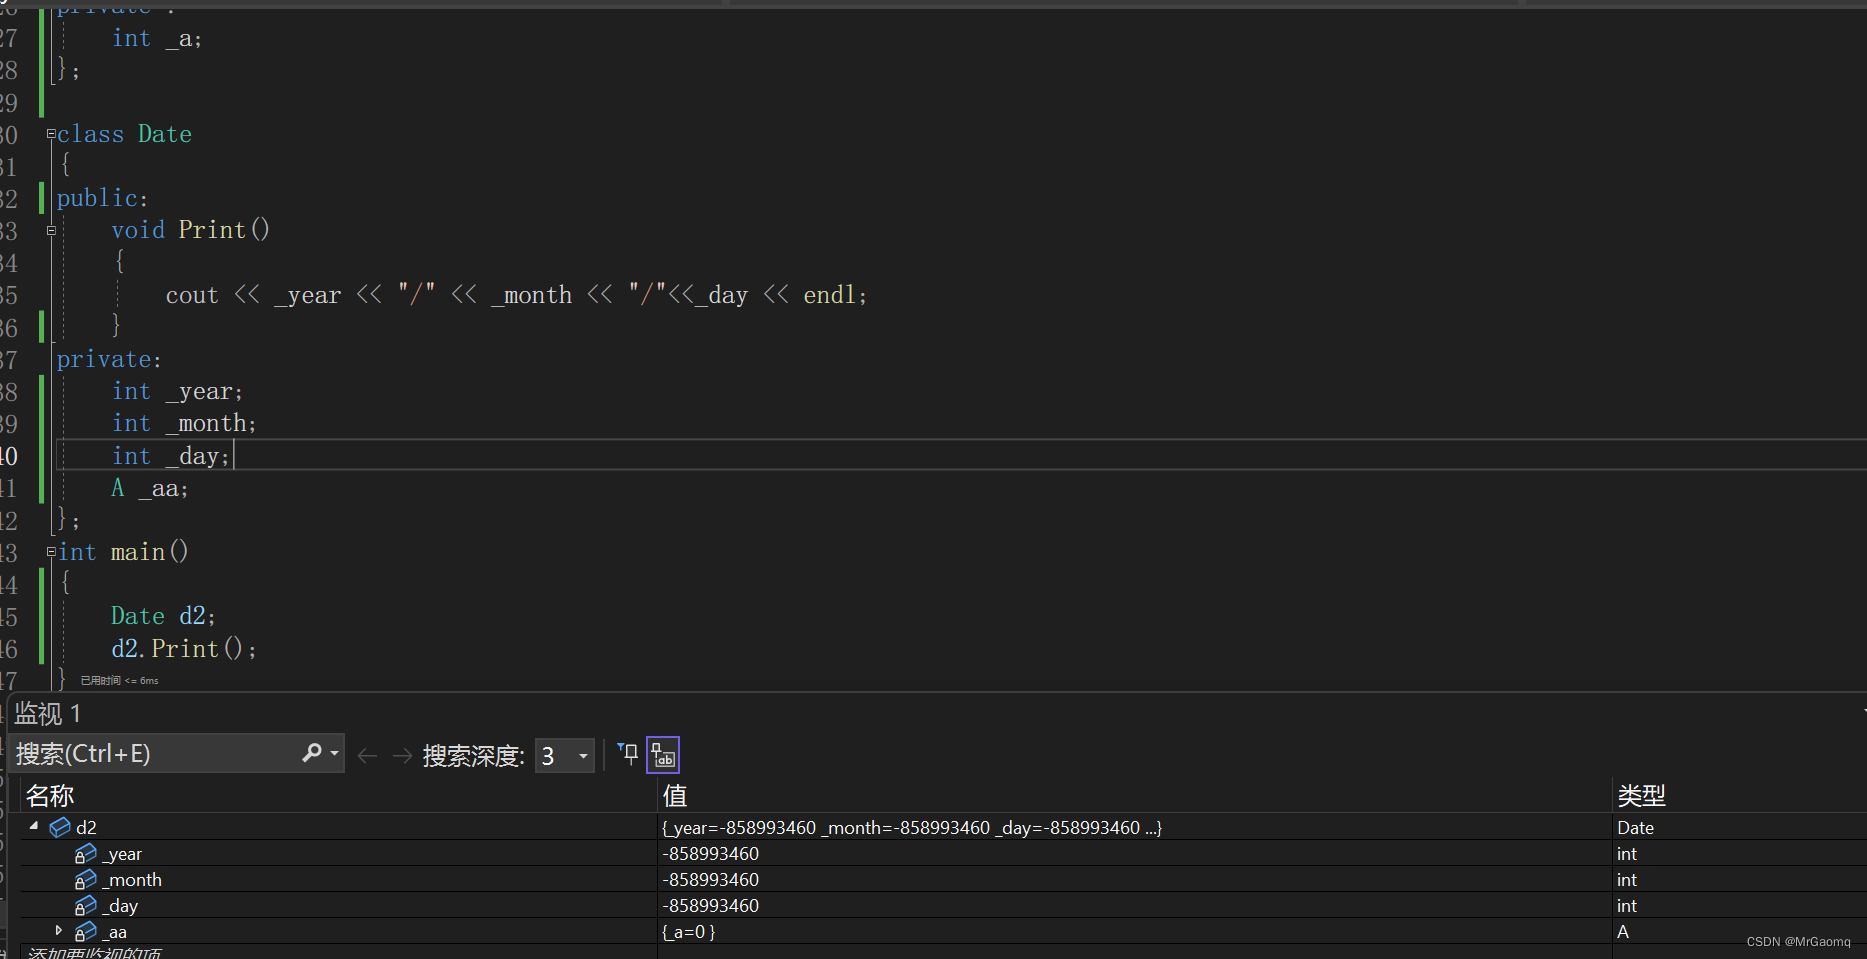
Task: Click the _year value -858993460
Action: (710, 854)
